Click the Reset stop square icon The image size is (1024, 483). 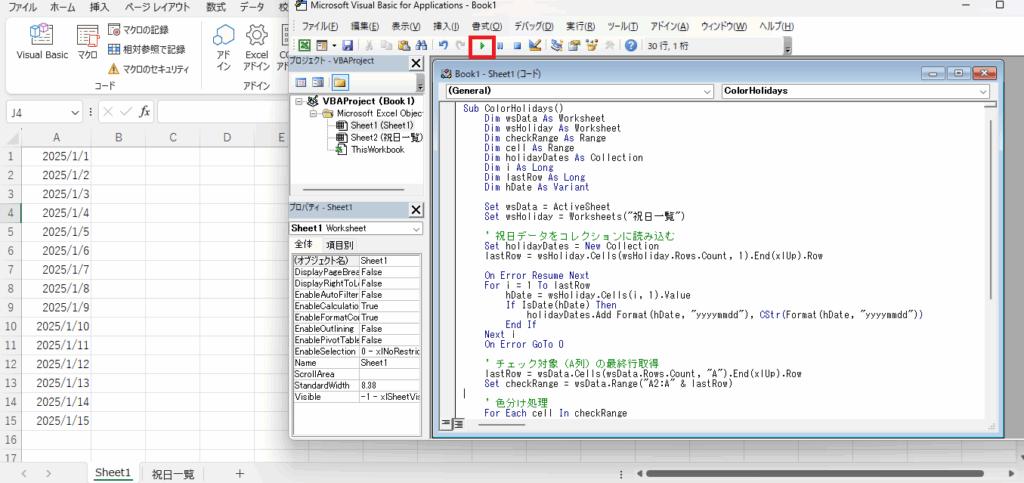point(517,46)
